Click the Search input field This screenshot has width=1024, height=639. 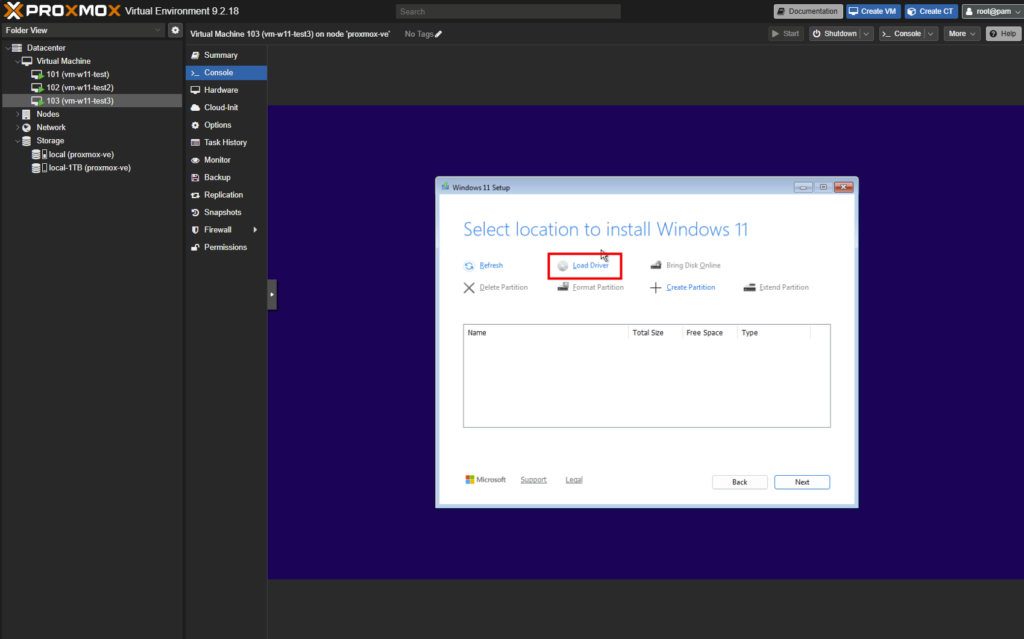point(508,12)
